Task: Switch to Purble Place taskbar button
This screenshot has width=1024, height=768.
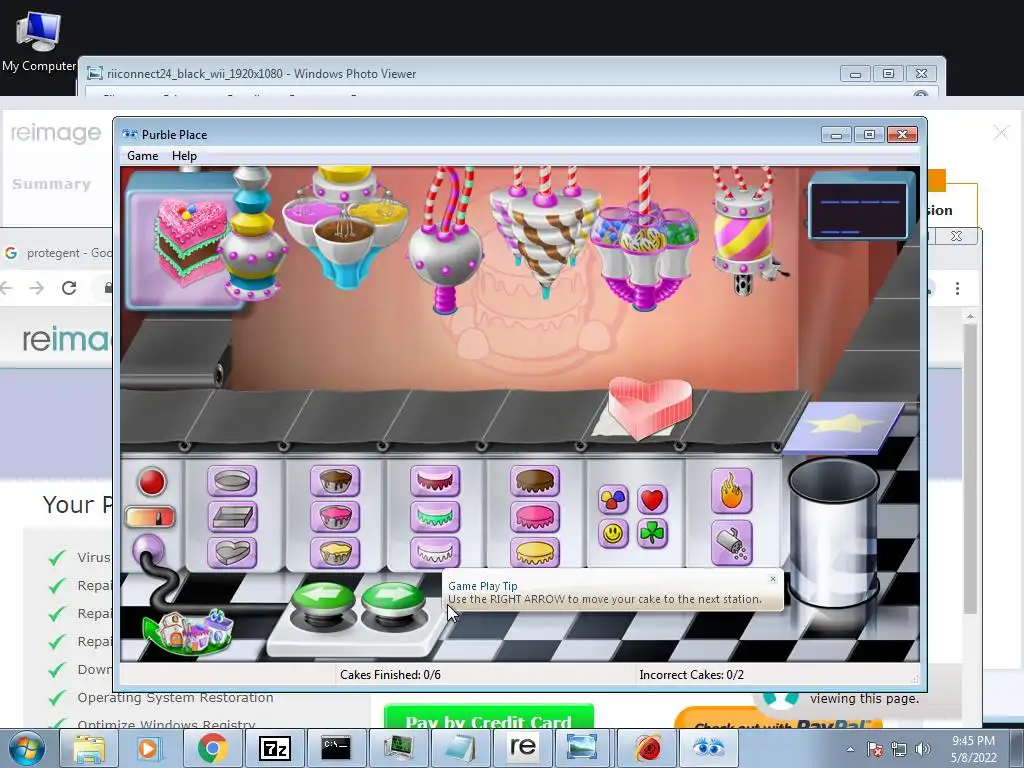Action: click(x=708, y=748)
